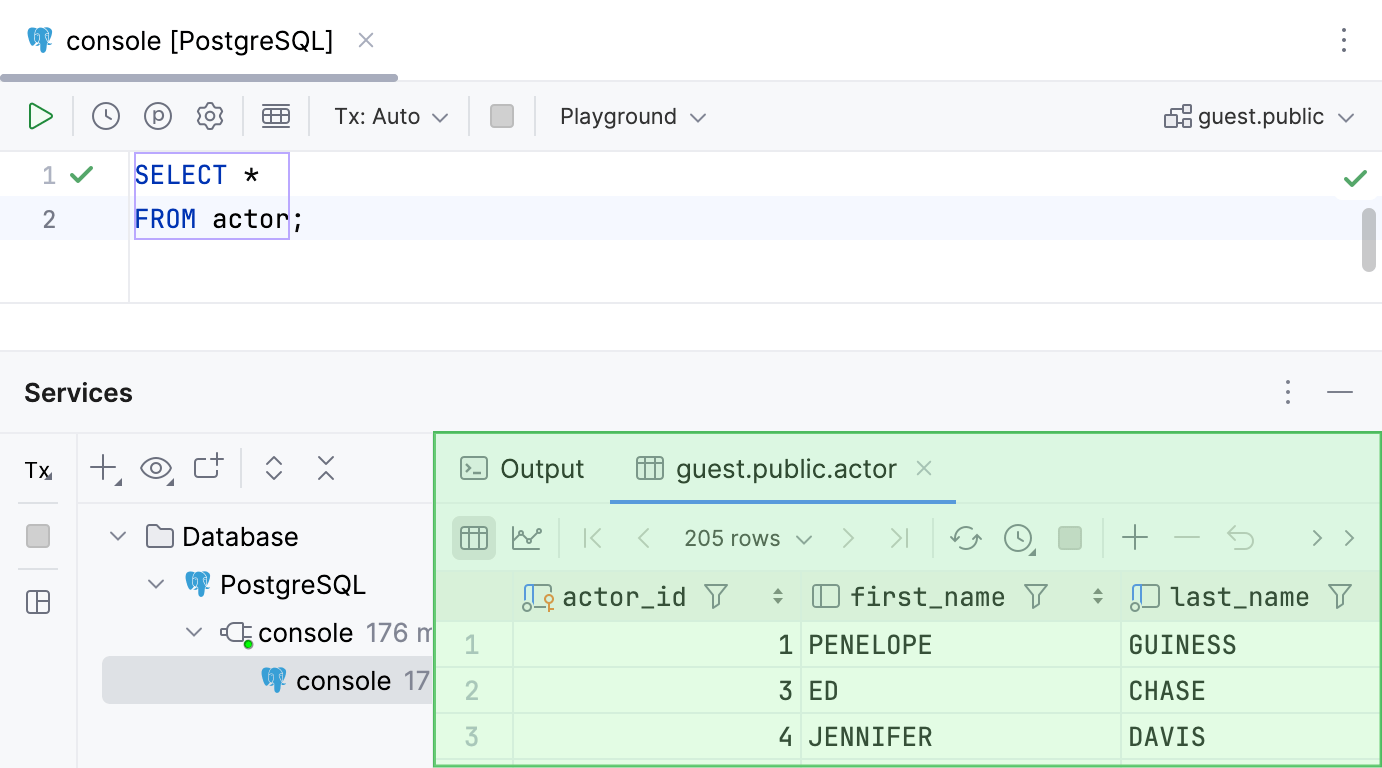Screen dimensions: 1382x768
Task: Switch results to chart view
Action: 526,539
